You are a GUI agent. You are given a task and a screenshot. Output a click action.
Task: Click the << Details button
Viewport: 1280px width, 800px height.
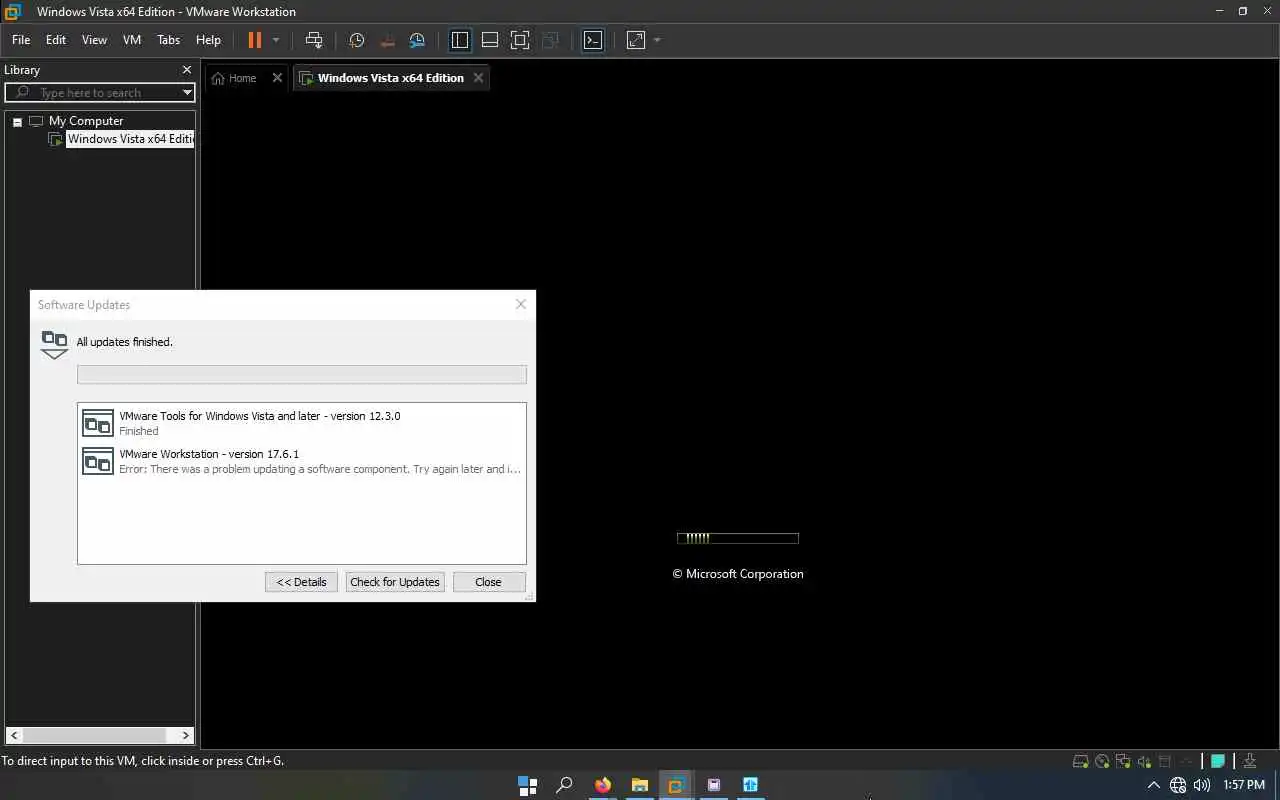[x=301, y=582]
